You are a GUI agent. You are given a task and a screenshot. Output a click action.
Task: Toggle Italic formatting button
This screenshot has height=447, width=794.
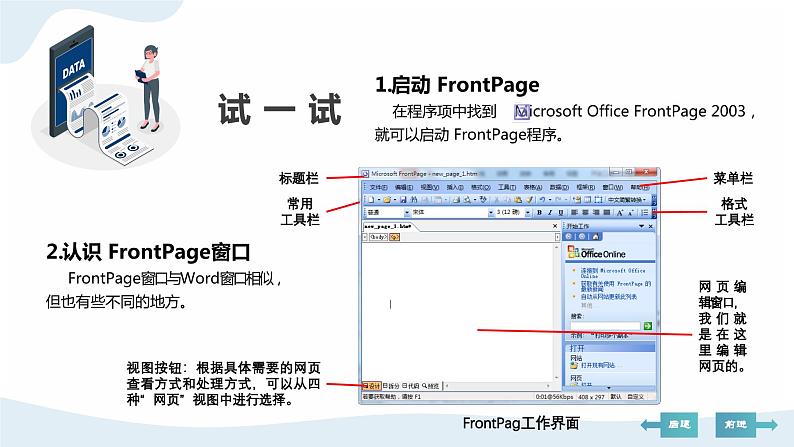click(549, 213)
